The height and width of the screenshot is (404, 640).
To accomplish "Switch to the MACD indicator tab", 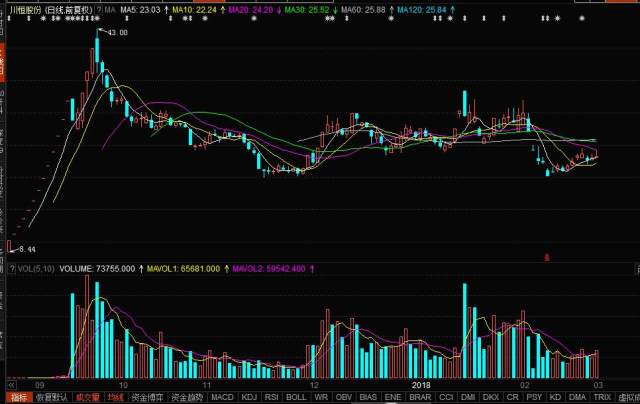I will [x=222, y=397].
